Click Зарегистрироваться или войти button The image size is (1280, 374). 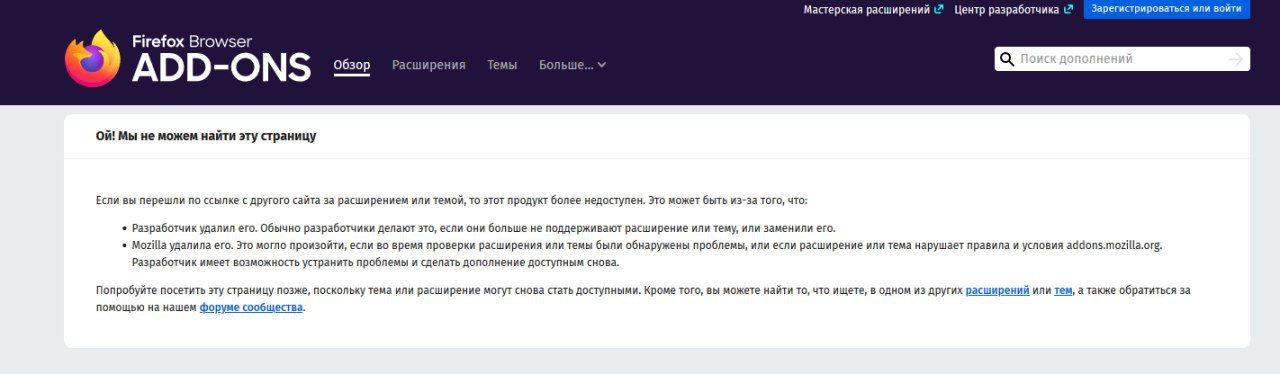point(1167,9)
